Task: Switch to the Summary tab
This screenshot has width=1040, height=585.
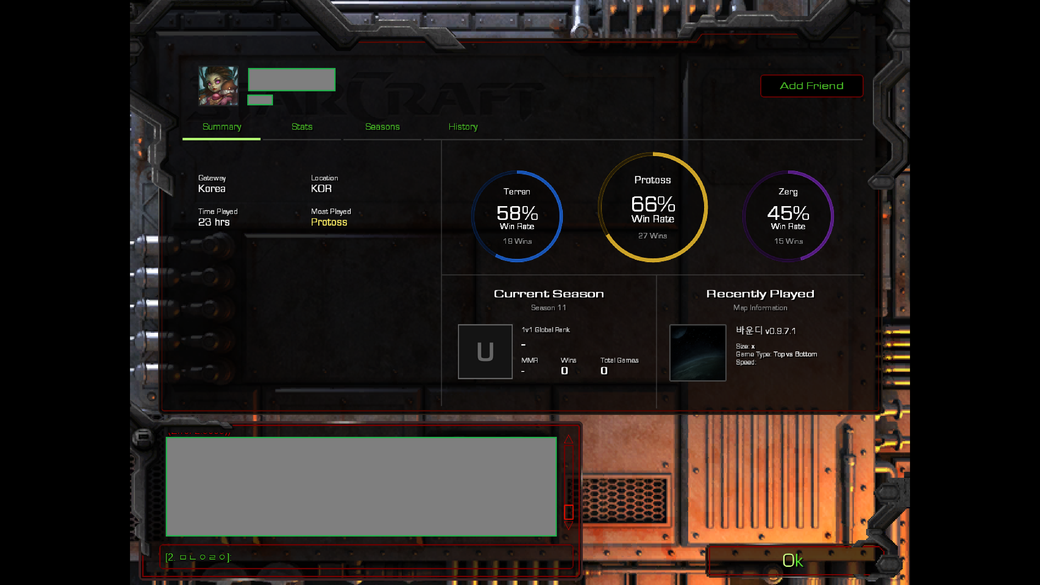Action: pyautogui.click(x=222, y=127)
